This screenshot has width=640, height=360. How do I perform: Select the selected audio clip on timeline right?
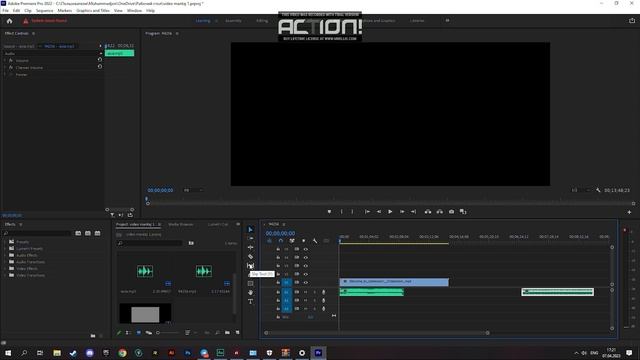(558, 292)
